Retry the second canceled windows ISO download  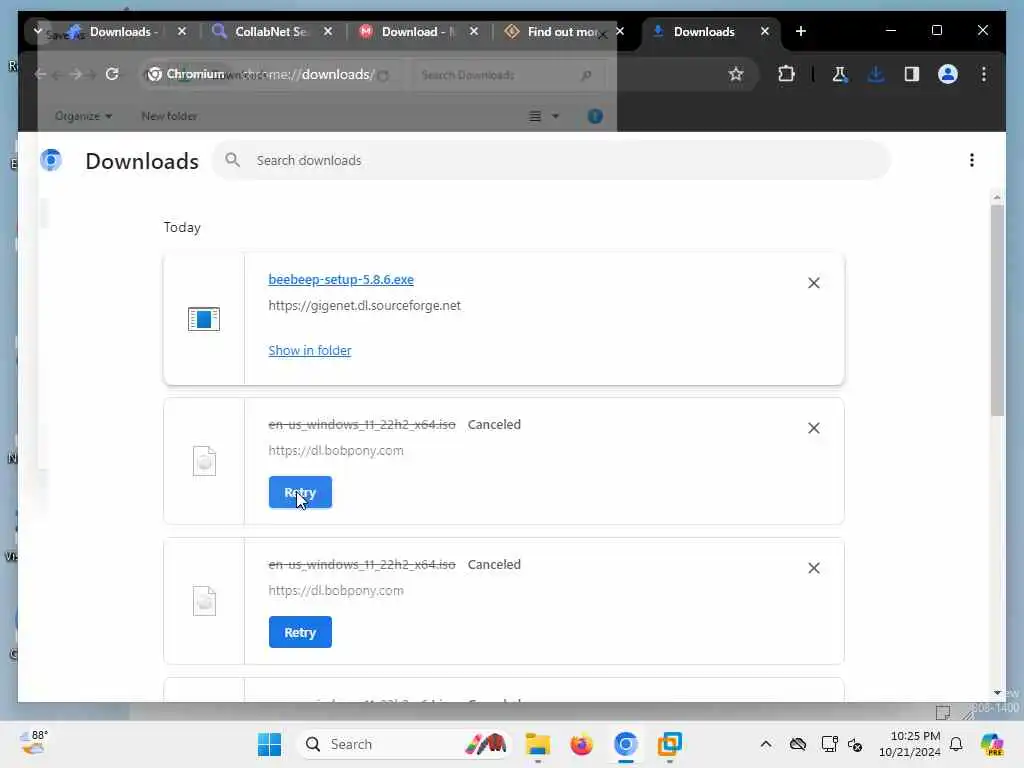(x=300, y=632)
